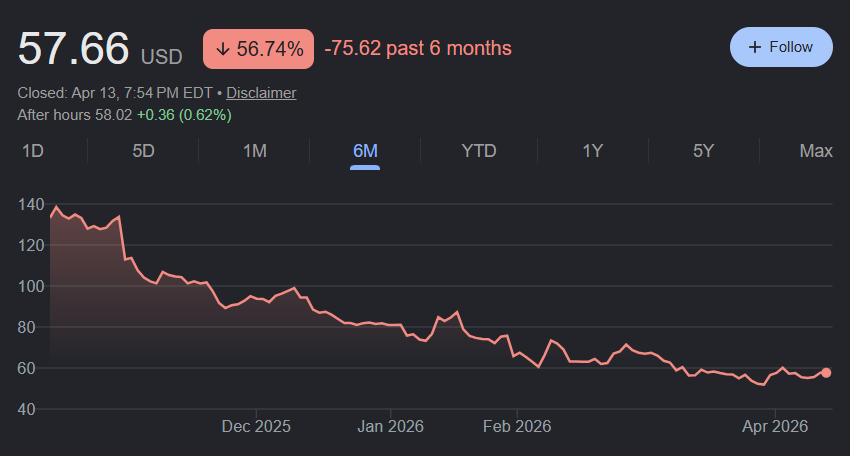Click the down arrow in the percent badge
Image resolution: width=850 pixels, height=456 pixels.
click(x=223, y=49)
